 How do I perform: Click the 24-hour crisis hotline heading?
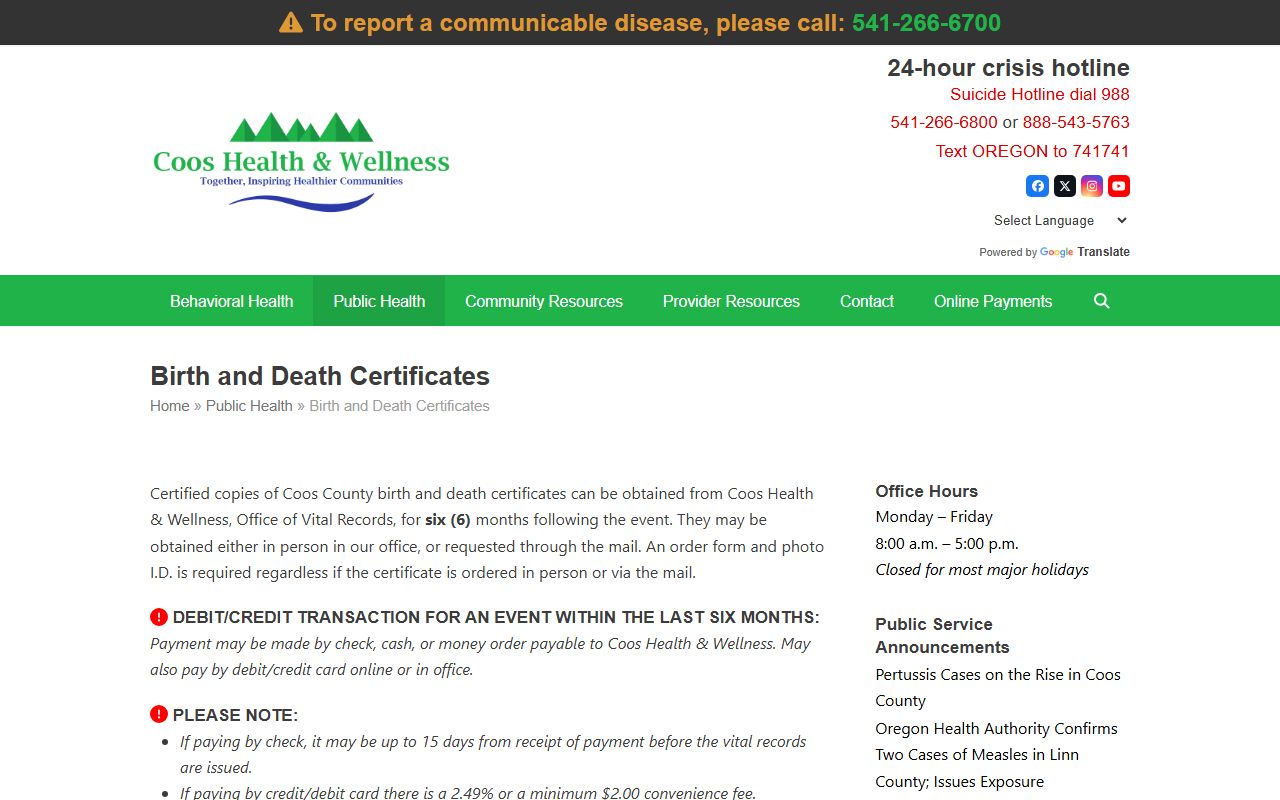click(x=1008, y=68)
